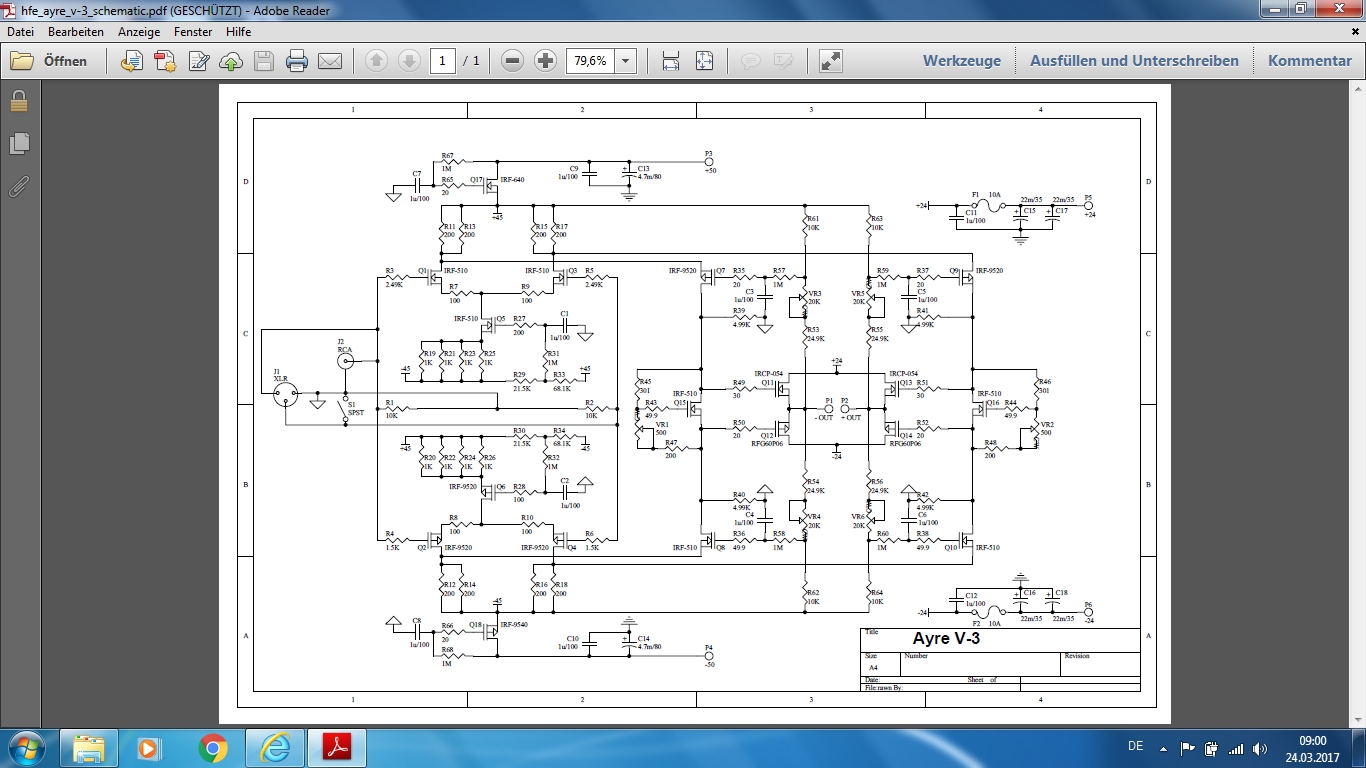
Task: Zoom in with the plus button
Action: [x=545, y=61]
